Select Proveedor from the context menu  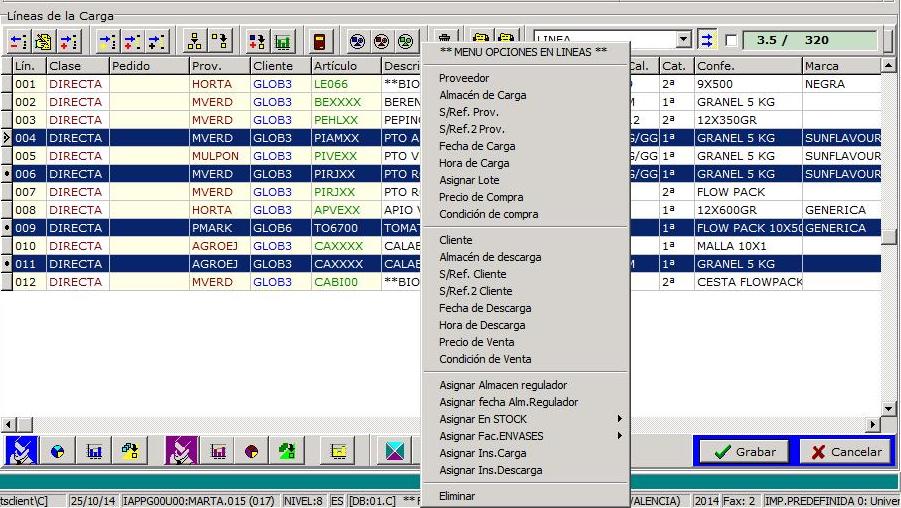464,78
